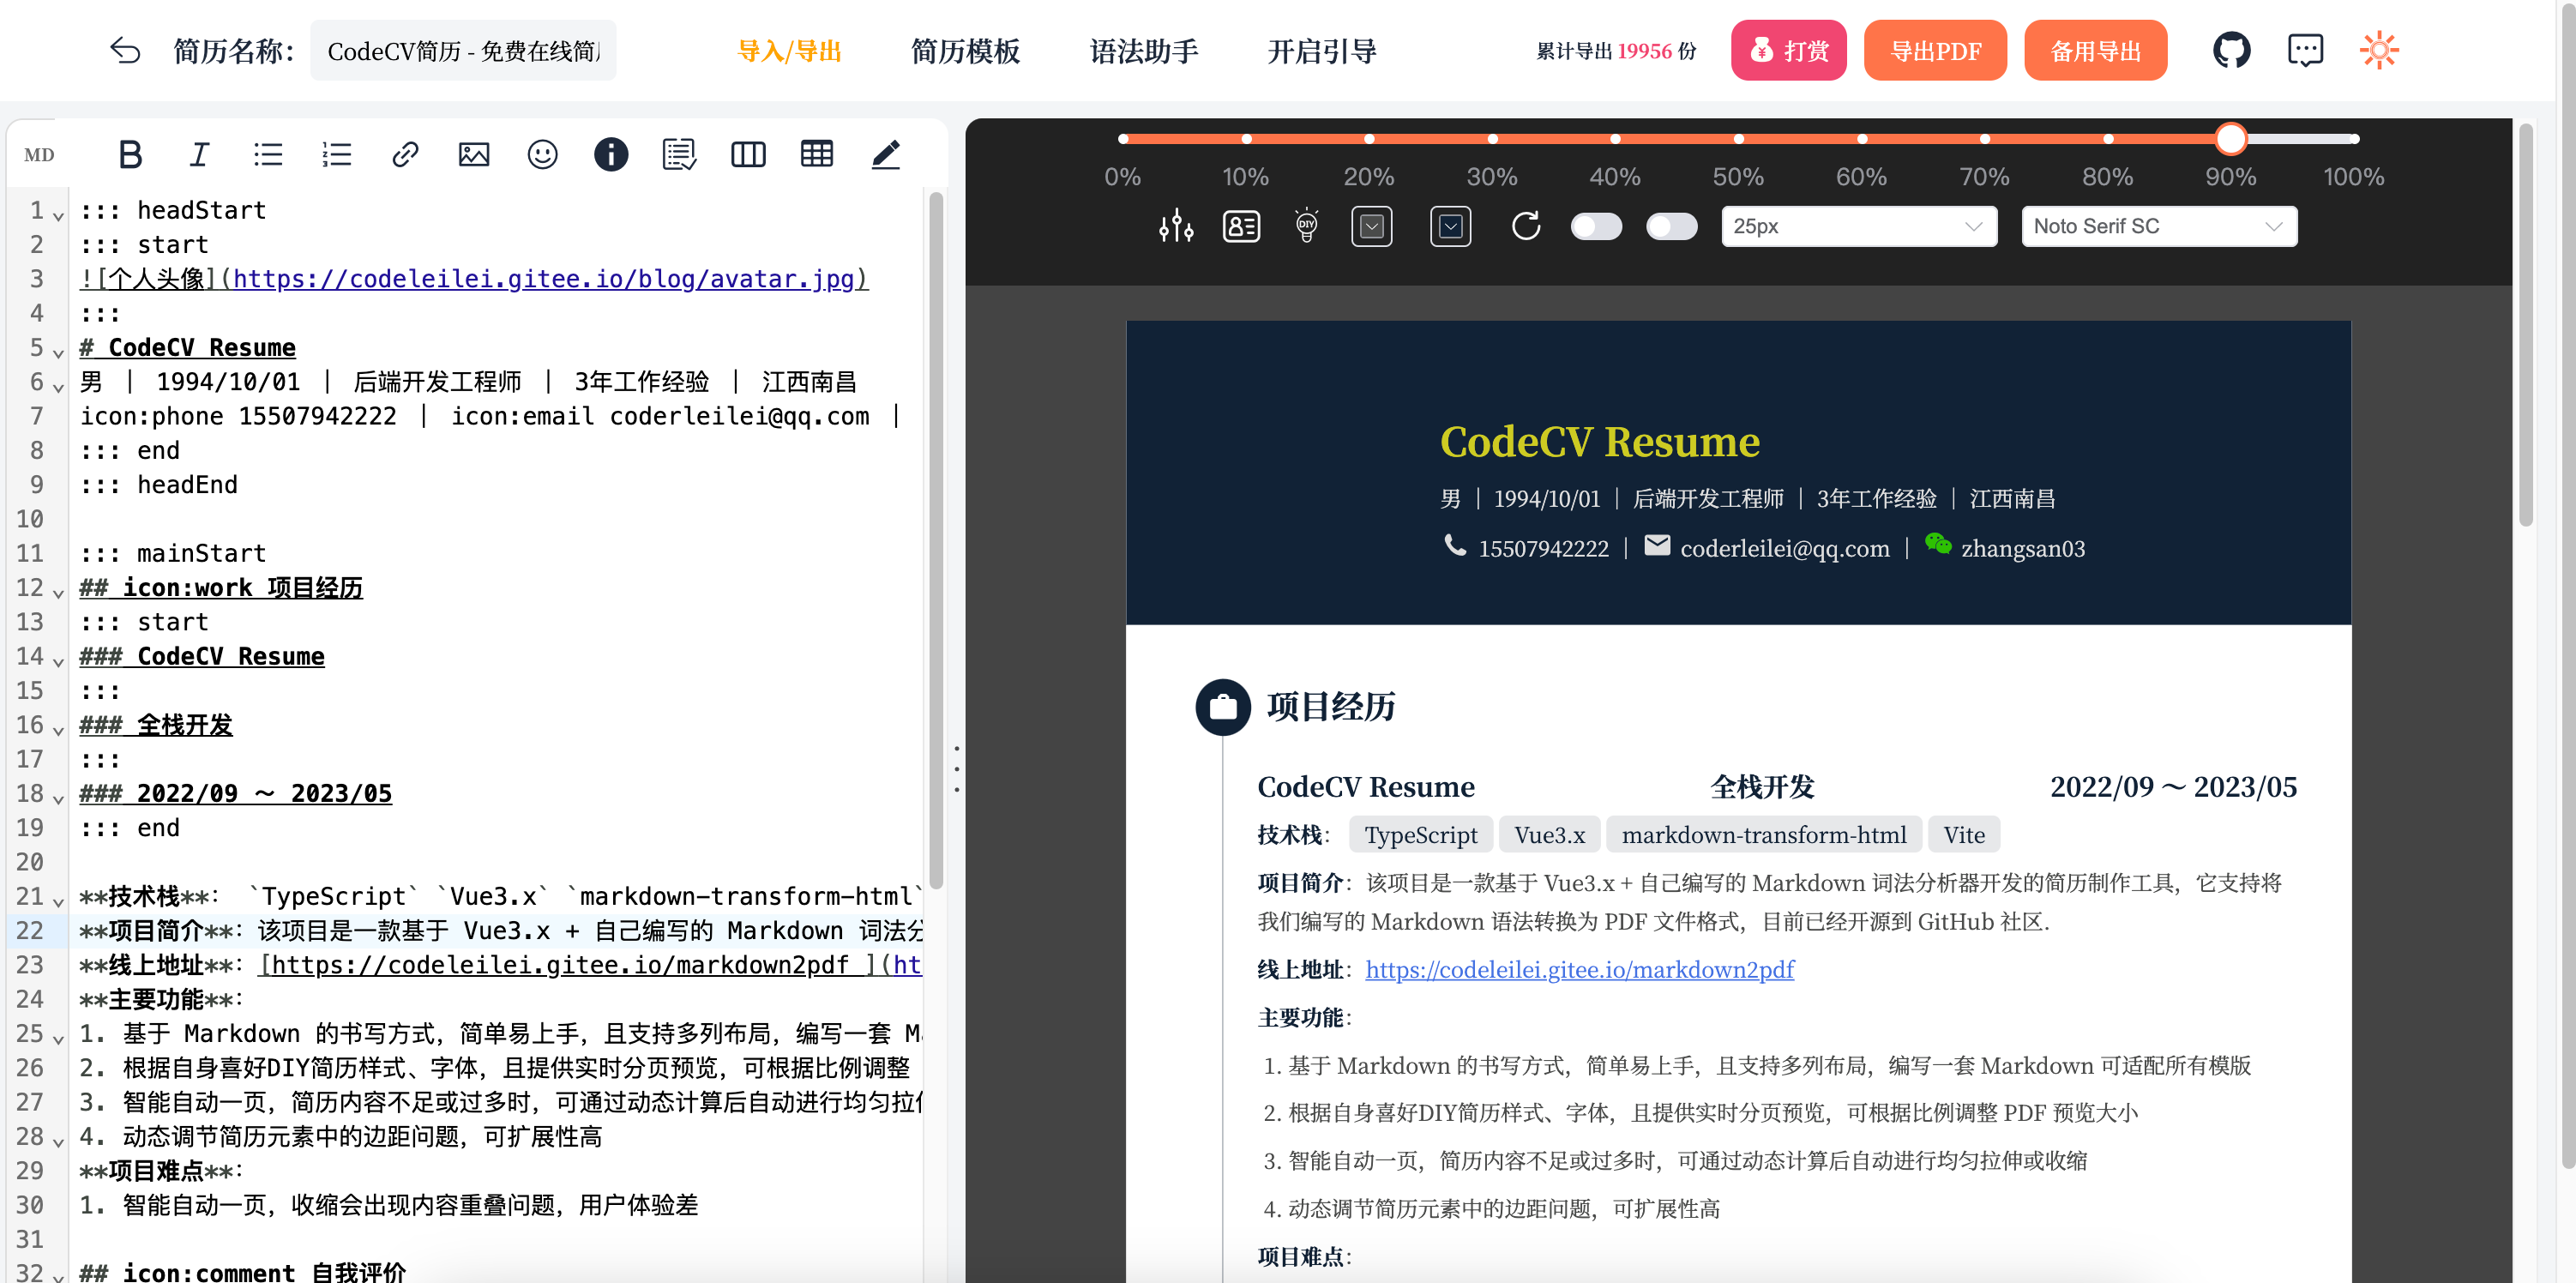Screen dimensions: 2576x1283
Task: Apply bold formatting
Action: pyautogui.click(x=130, y=154)
